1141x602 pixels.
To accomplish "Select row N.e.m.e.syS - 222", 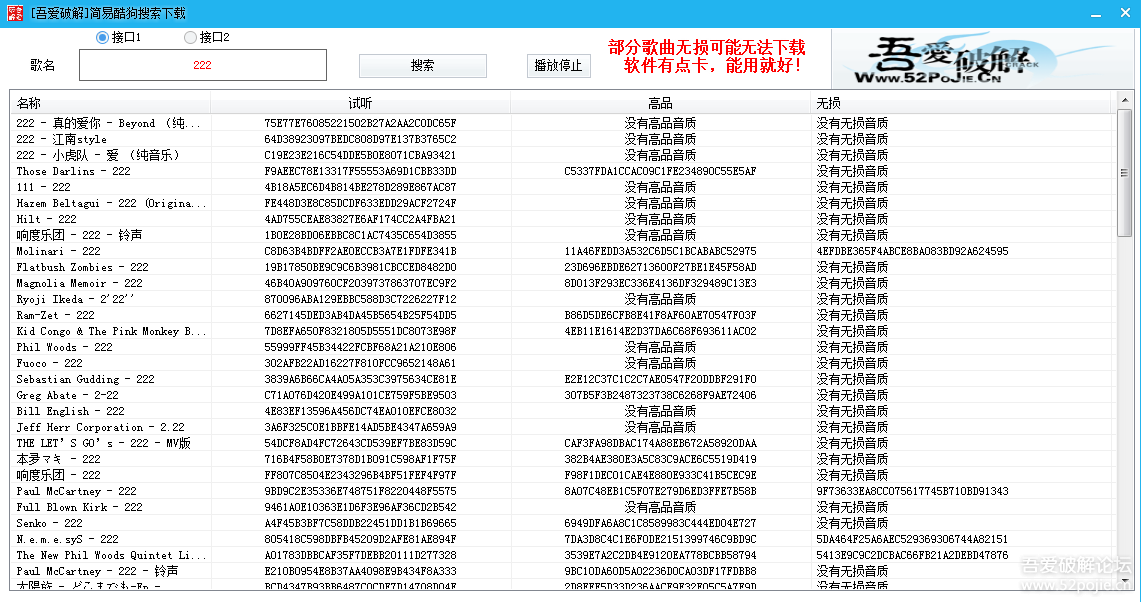I will pyautogui.click(x=560, y=539).
